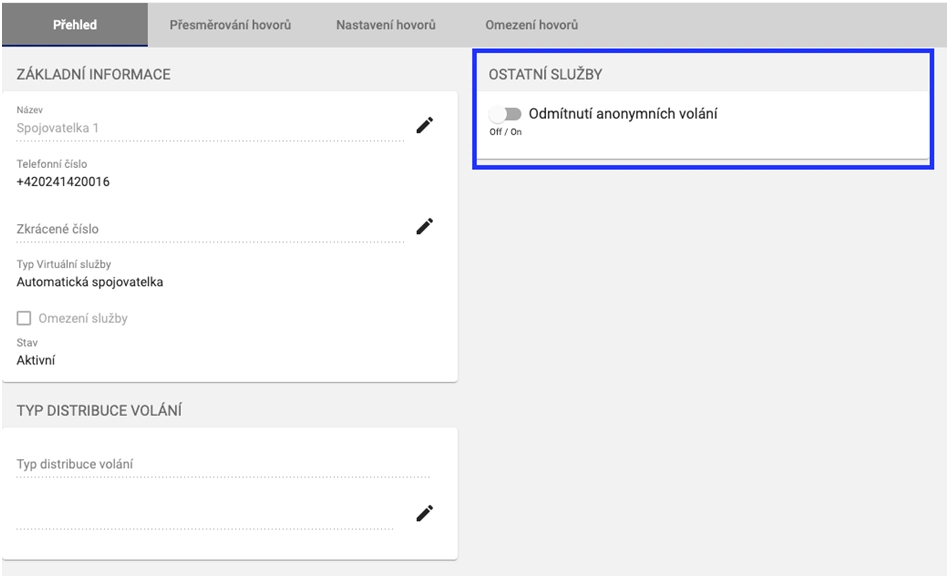Click the phone number +420241420016

click(63, 182)
